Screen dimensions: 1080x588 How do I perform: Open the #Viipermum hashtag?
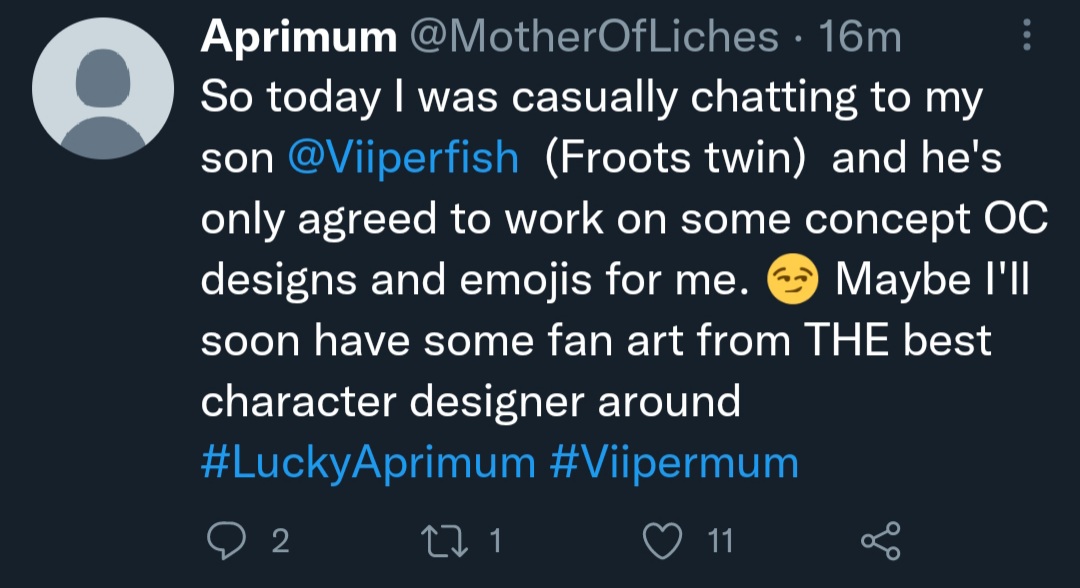[x=674, y=463]
